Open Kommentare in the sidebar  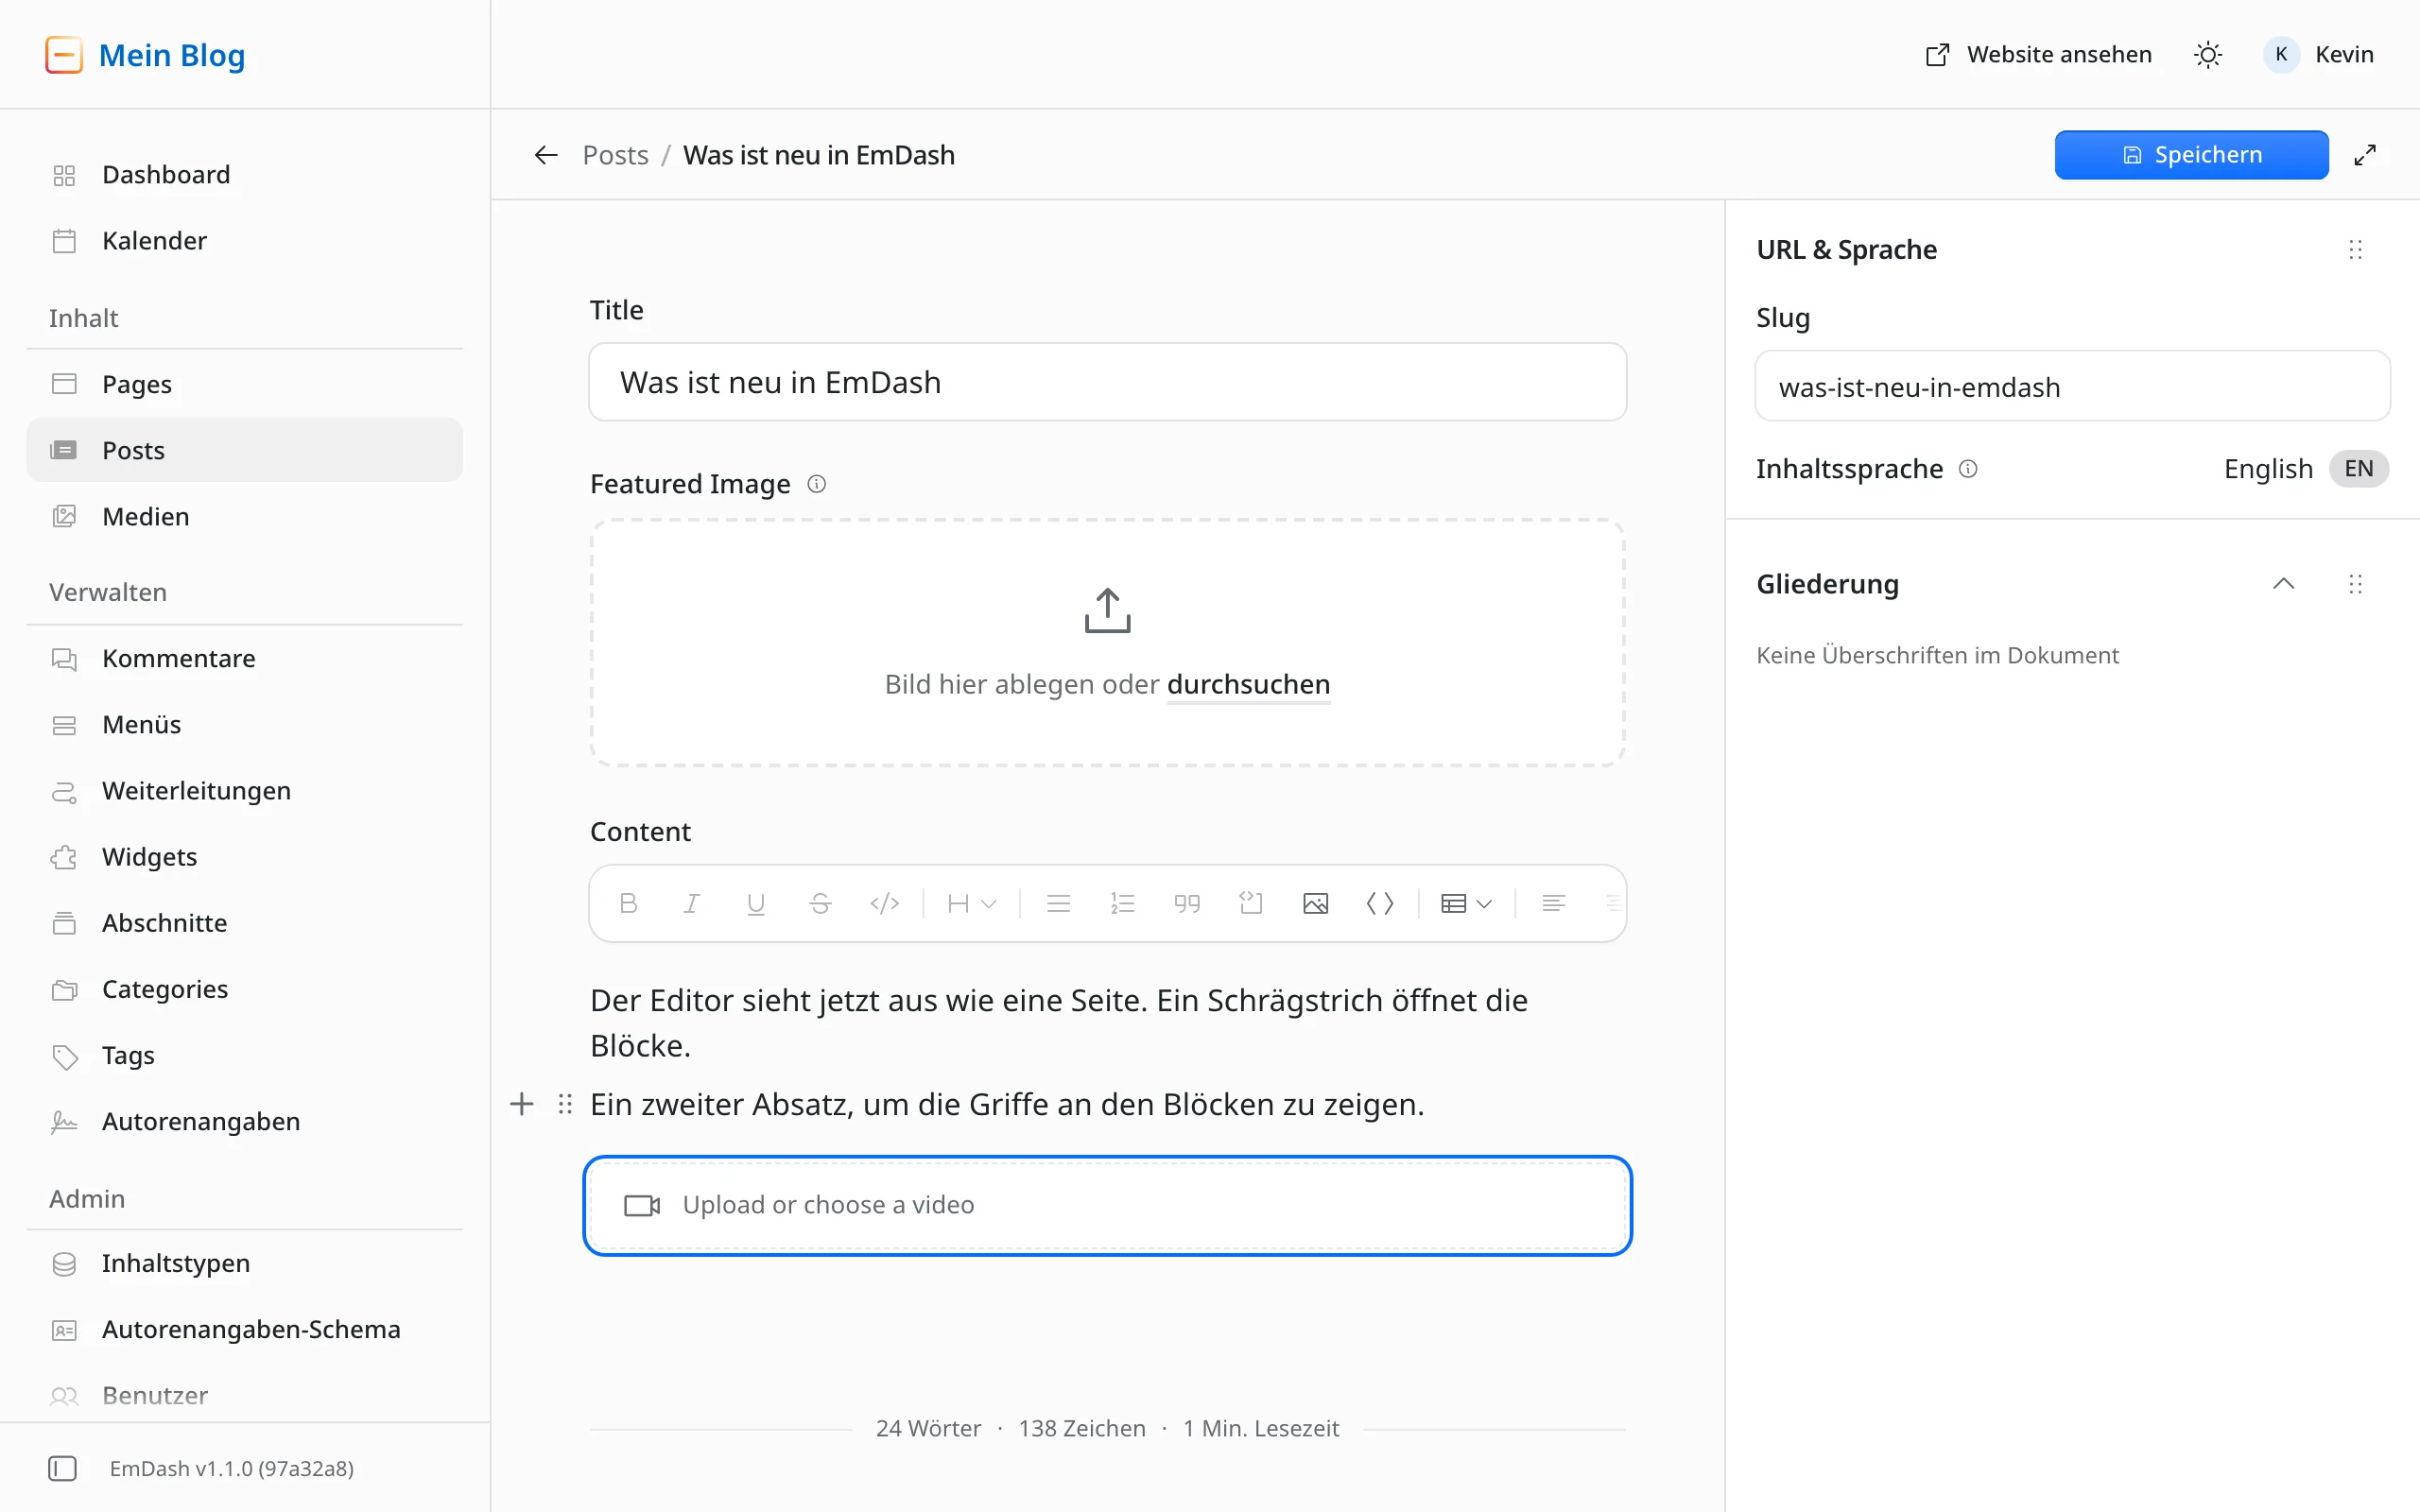tap(245, 659)
